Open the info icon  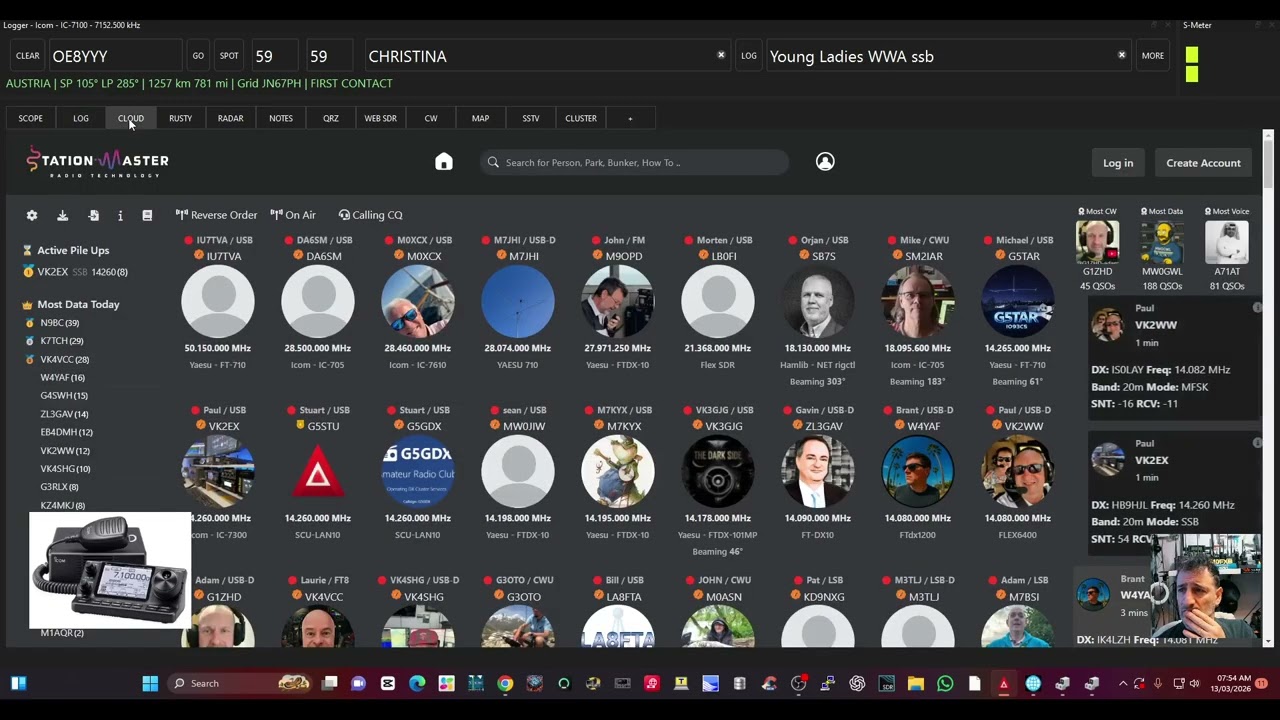tap(120, 215)
